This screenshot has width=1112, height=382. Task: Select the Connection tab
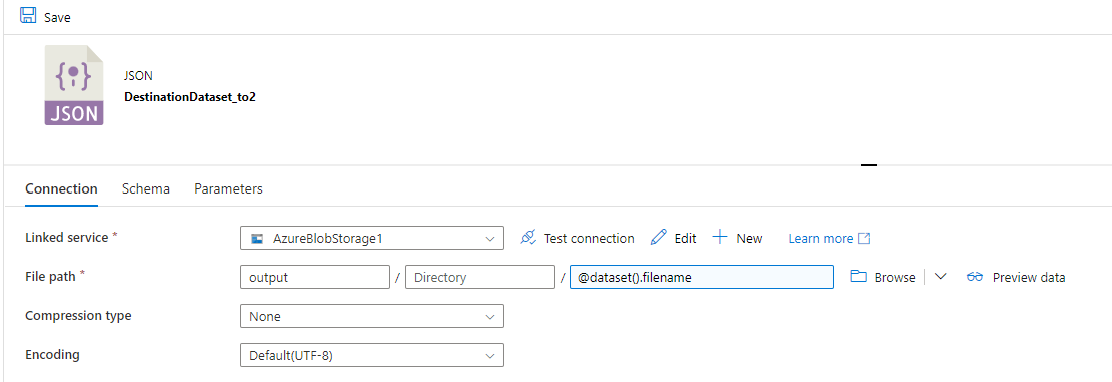(61, 189)
